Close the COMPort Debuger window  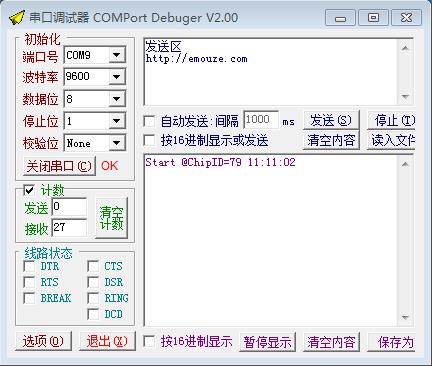click(406, 18)
